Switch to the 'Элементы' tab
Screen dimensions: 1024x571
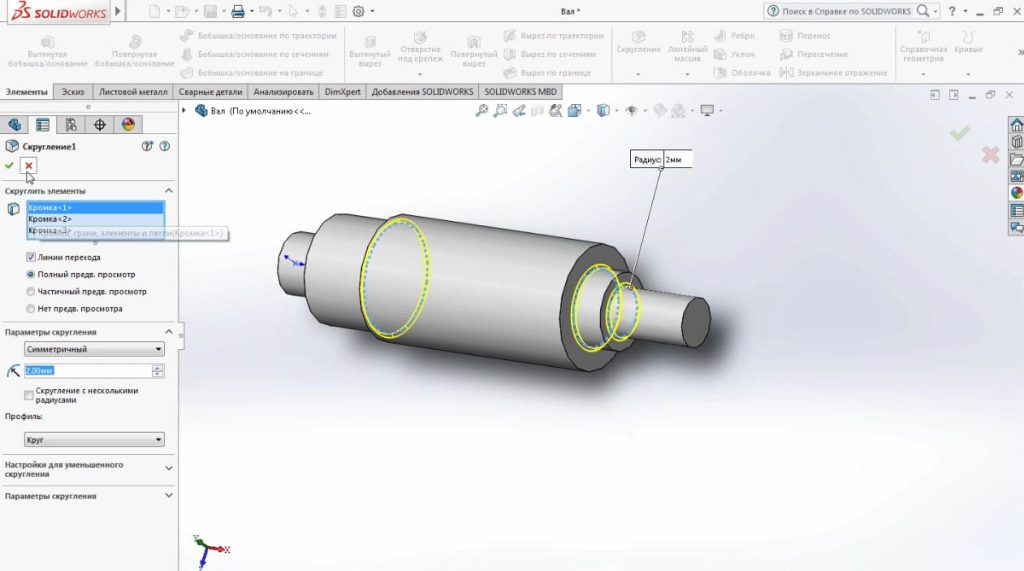pyautogui.click(x=26, y=92)
